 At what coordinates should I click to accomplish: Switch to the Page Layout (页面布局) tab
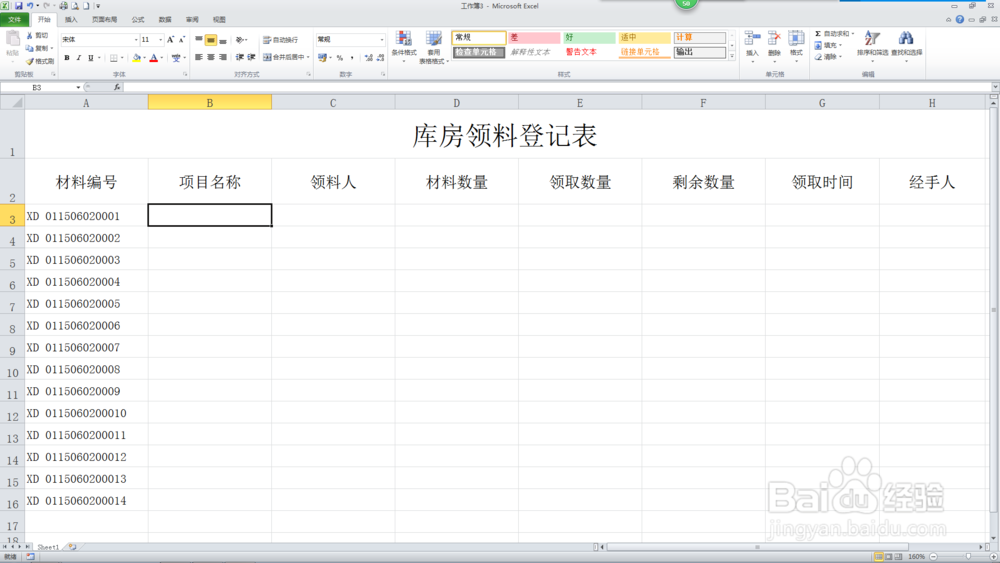tap(105, 20)
